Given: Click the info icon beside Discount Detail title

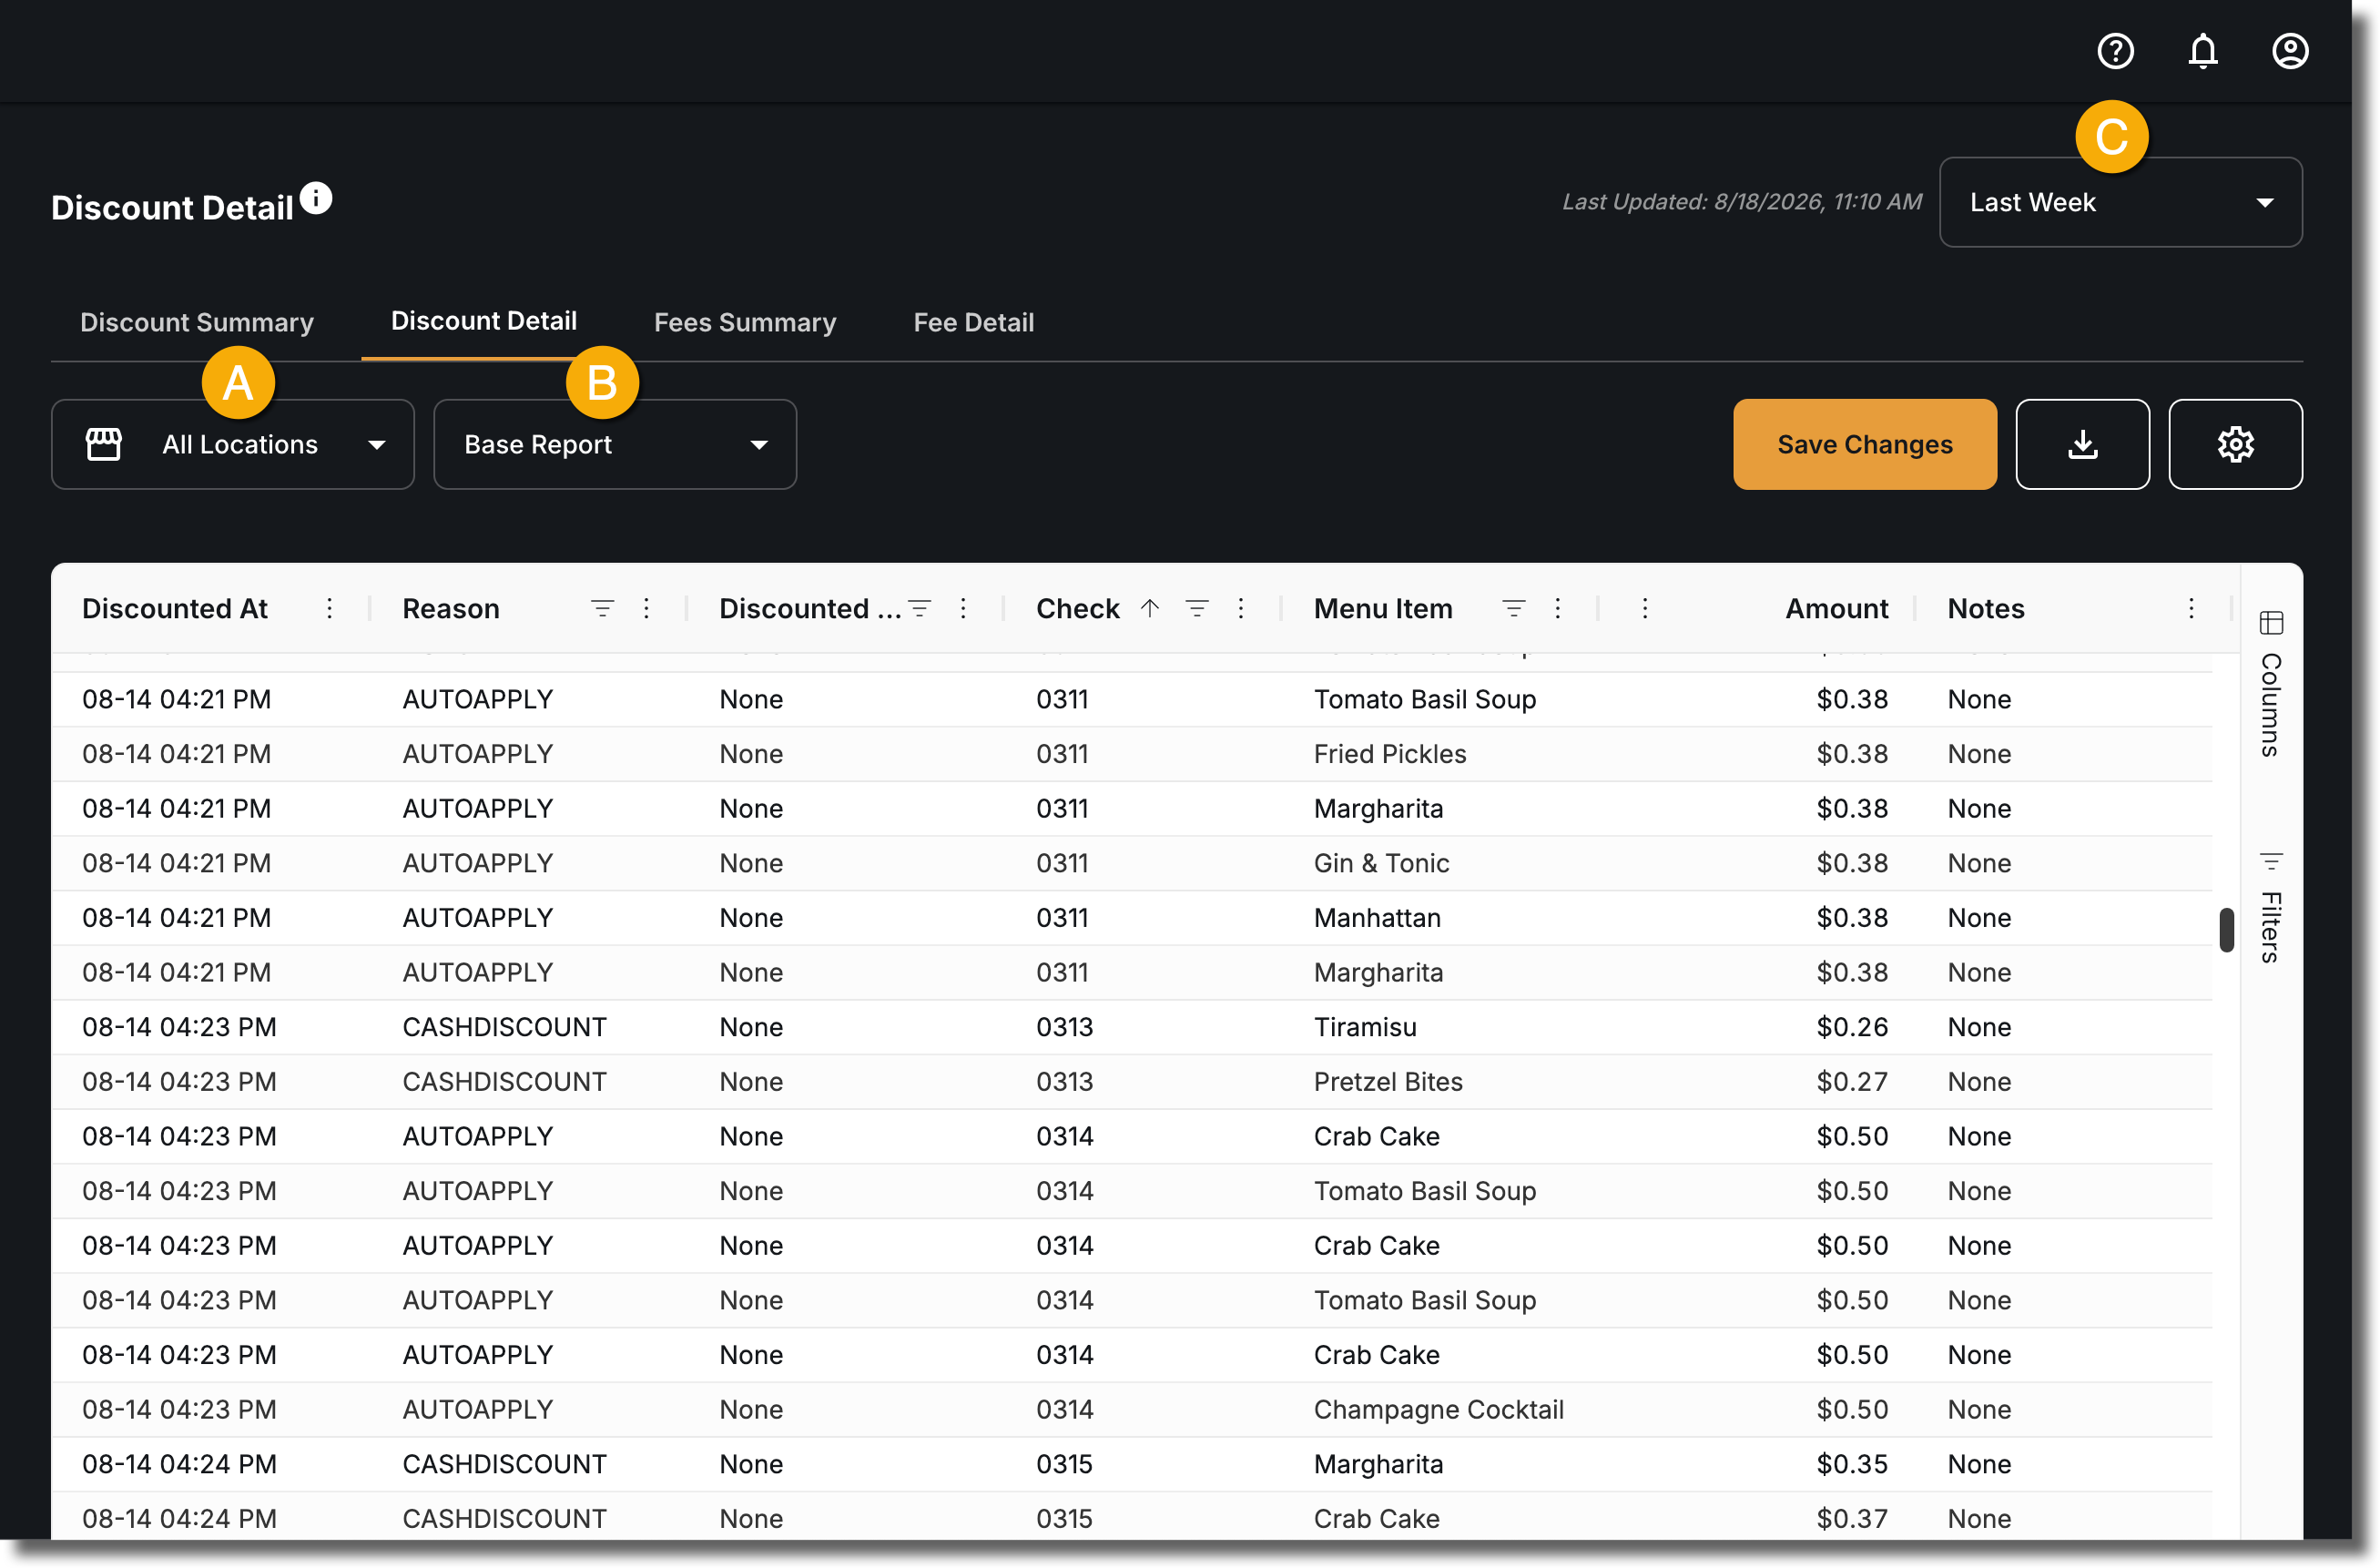Looking at the screenshot, I should click(316, 198).
